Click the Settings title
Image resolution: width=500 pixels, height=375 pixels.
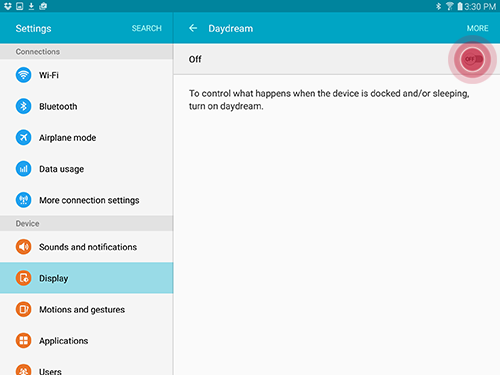(33, 28)
